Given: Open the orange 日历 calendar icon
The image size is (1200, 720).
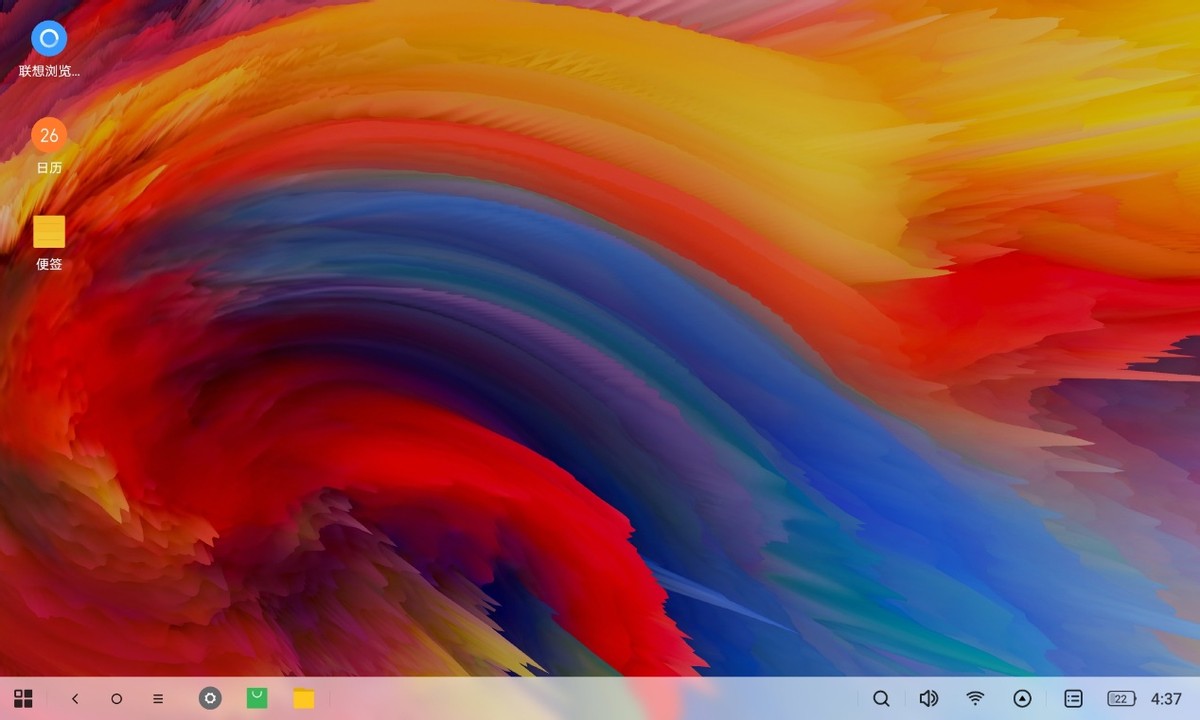Looking at the screenshot, I should click(x=49, y=135).
